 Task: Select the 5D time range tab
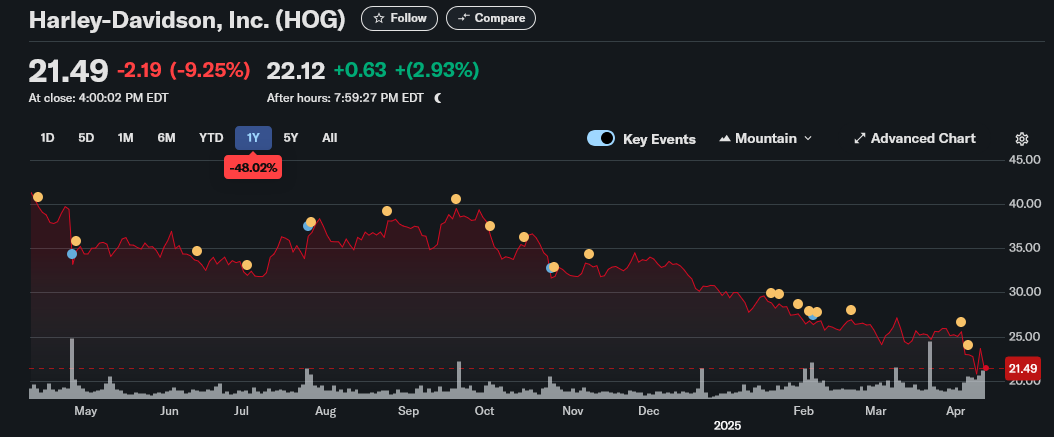[x=86, y=138]
